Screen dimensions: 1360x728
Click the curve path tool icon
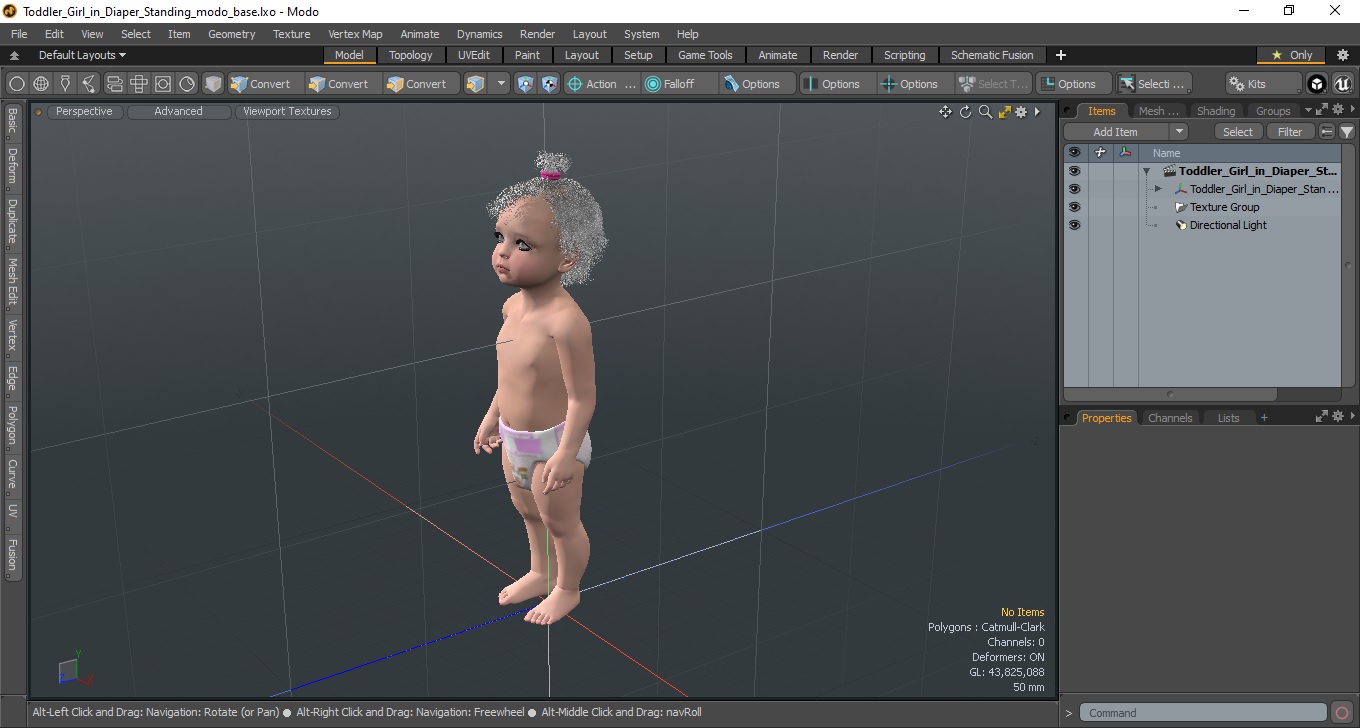click(90, 84)
